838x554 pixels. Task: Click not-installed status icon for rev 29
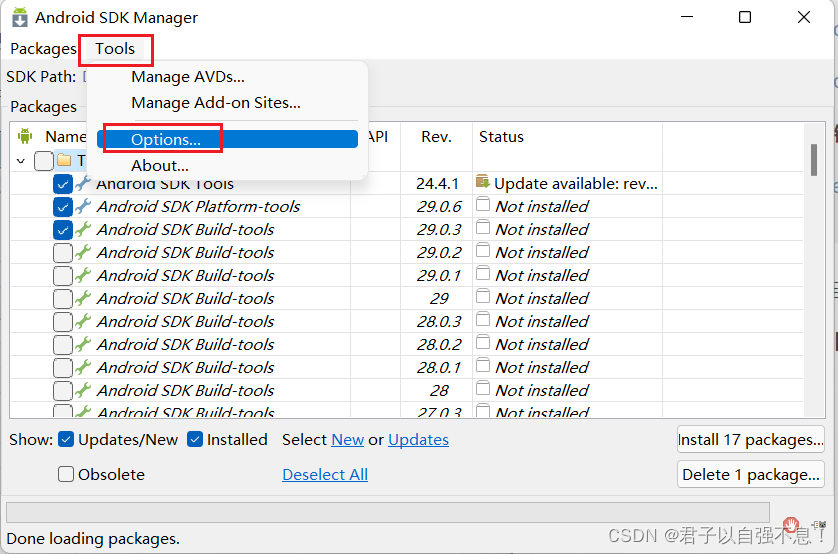point(483,296)
